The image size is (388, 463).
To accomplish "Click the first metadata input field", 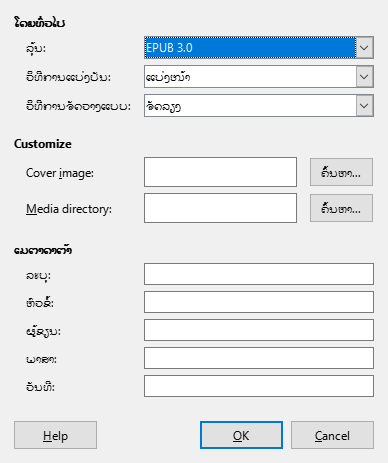I will tap(259, 274).
